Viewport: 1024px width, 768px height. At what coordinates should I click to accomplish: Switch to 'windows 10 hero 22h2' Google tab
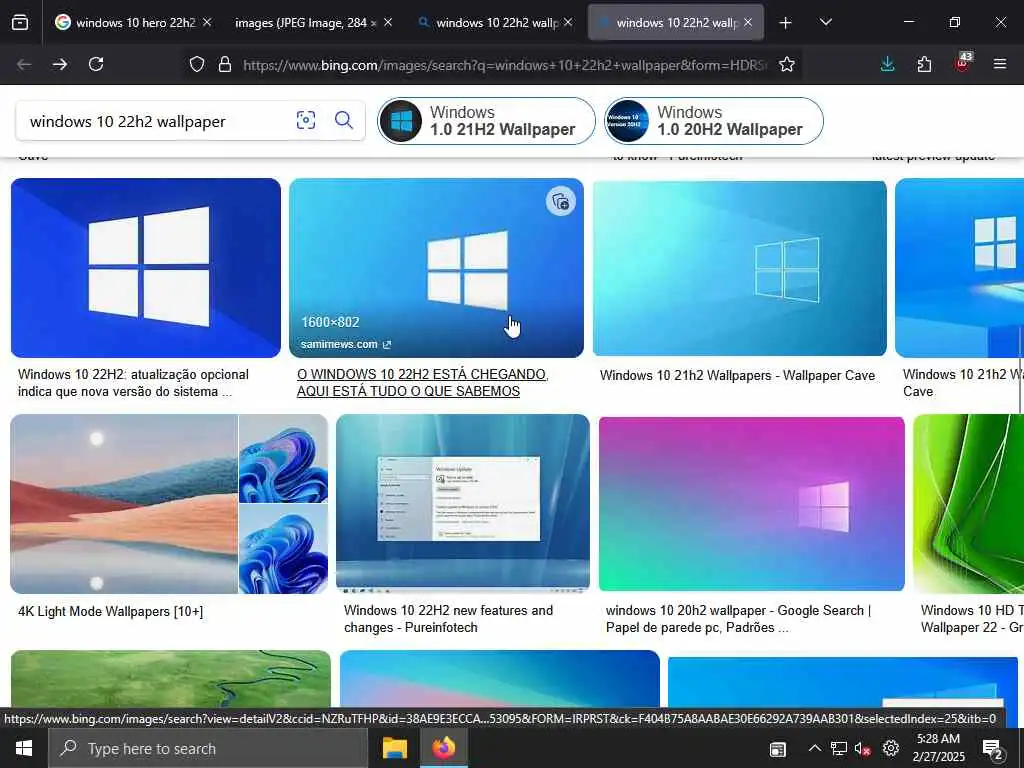[x=134, y=23]
